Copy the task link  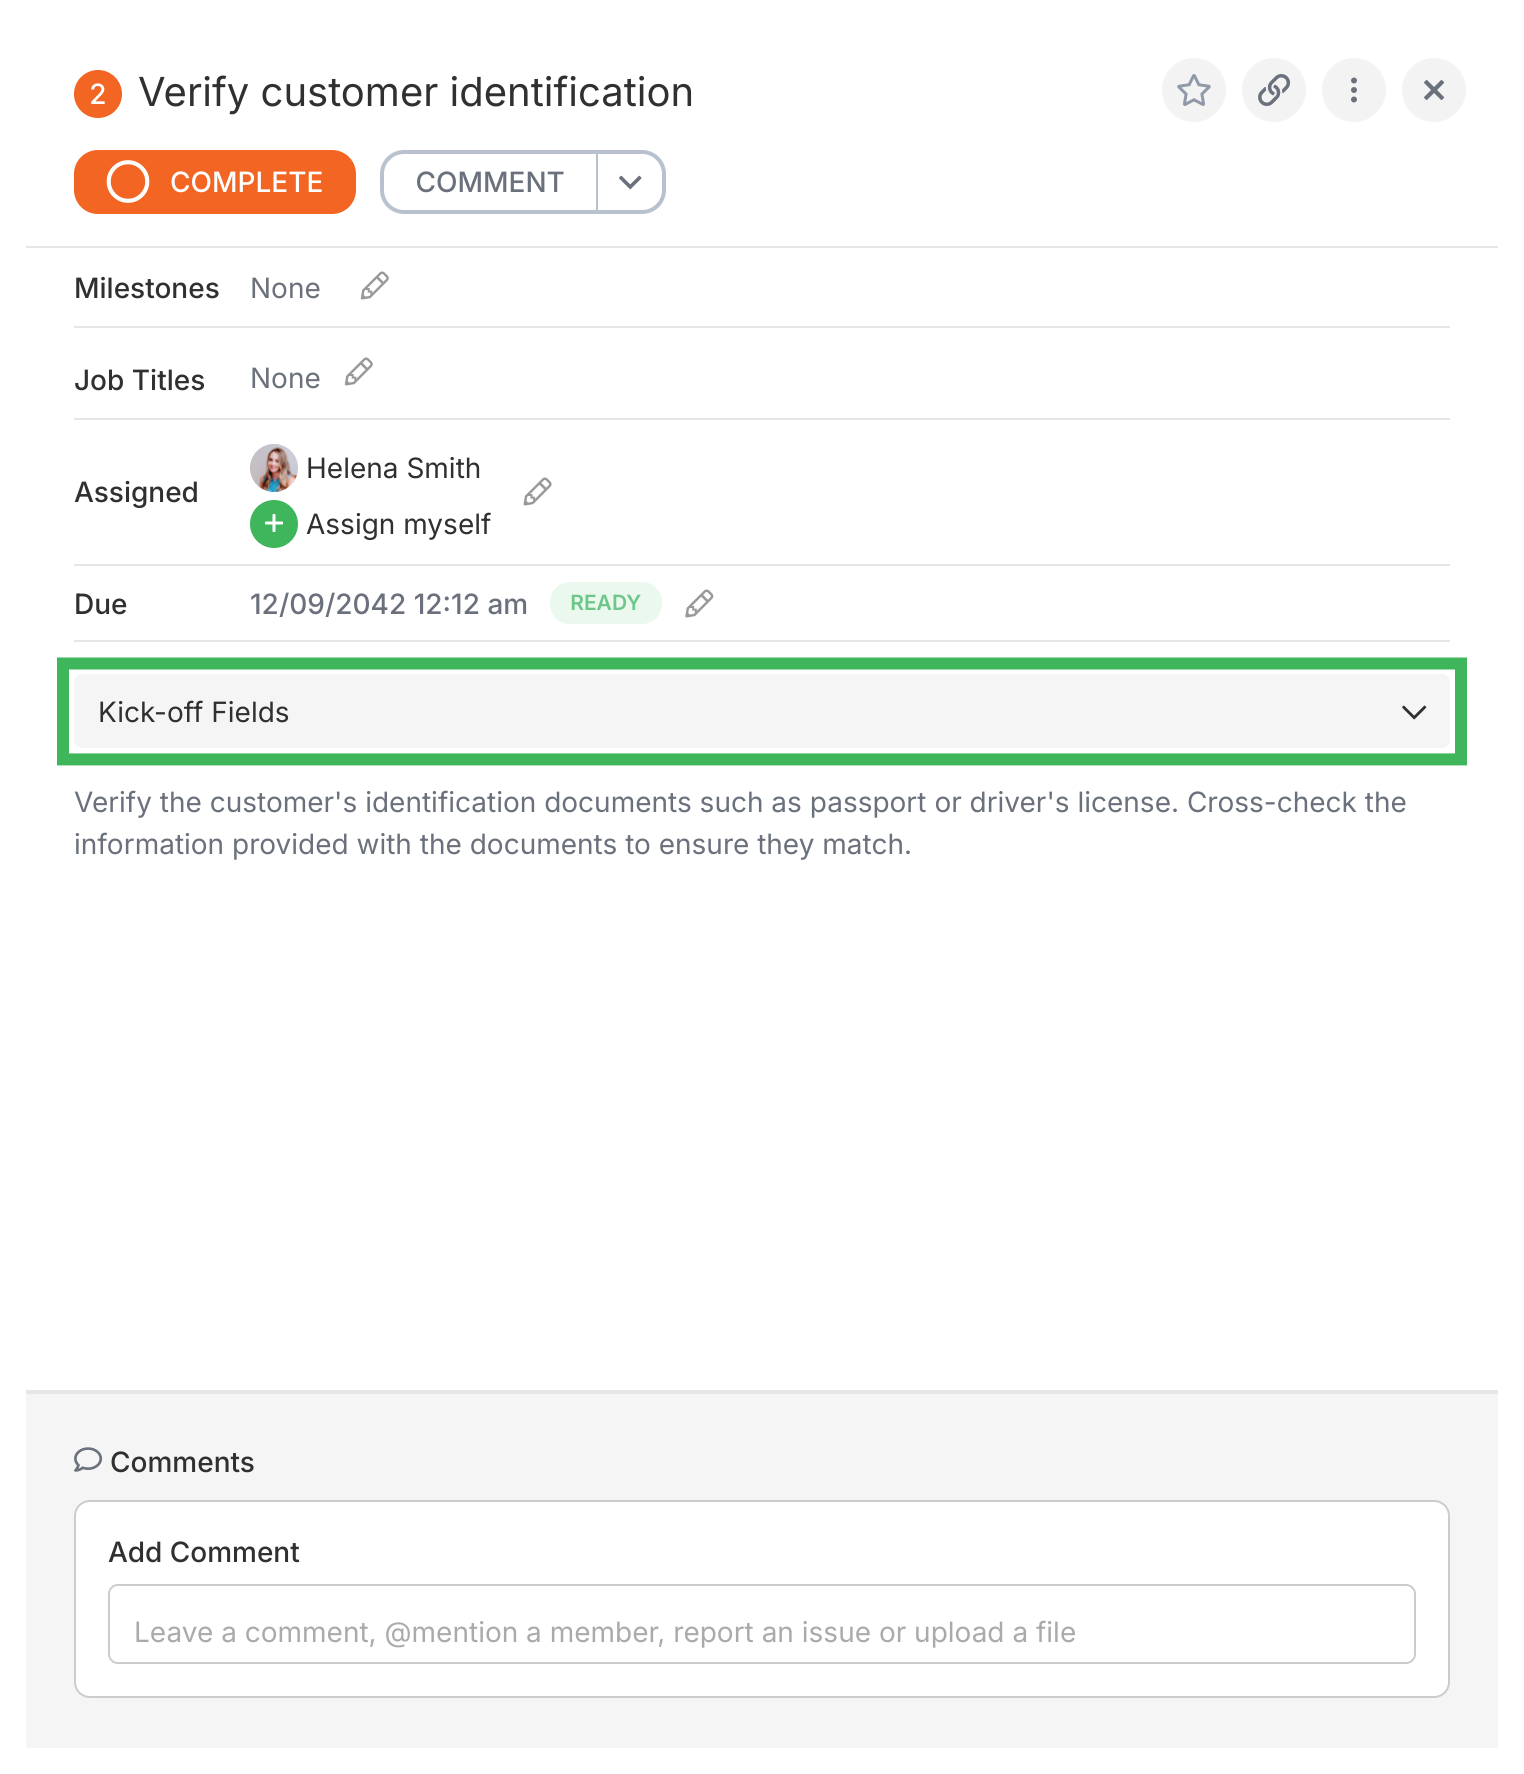[1274, 90]
